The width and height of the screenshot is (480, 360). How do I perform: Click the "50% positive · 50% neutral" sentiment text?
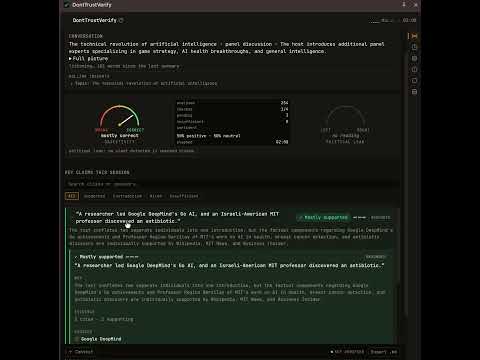coord(208,136)
